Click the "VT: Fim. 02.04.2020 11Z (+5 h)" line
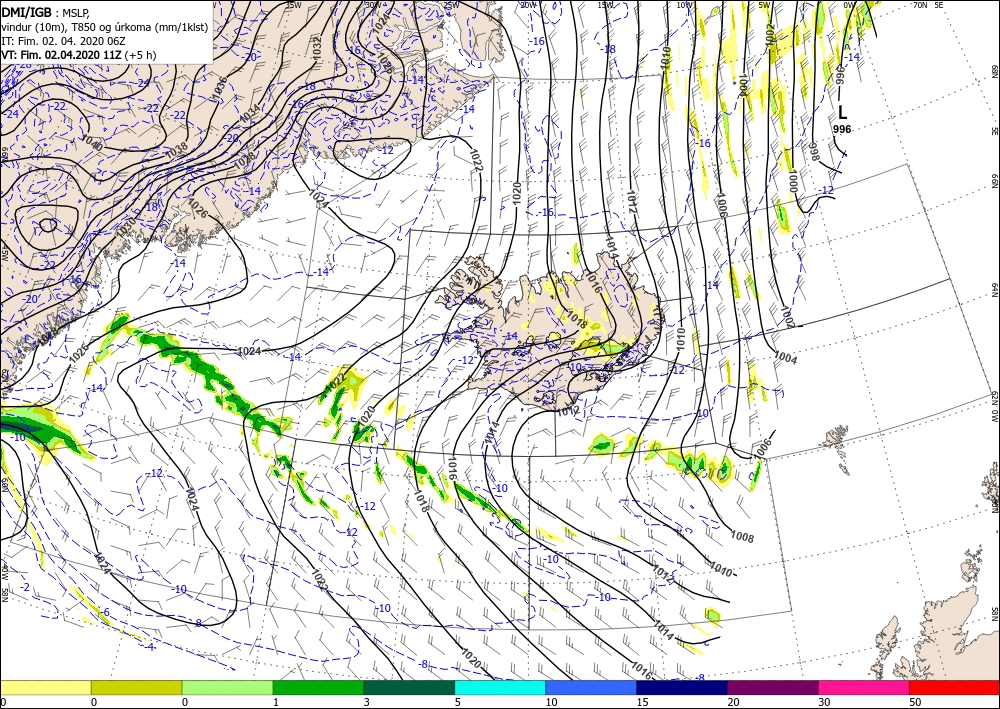The image size is (1000, 709). (78, 55)
